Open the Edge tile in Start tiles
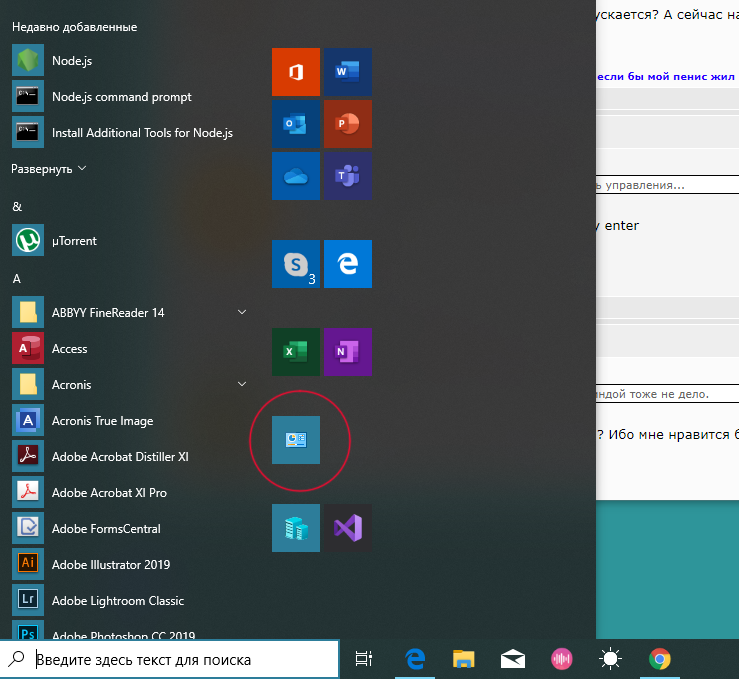 [x=348, y=264]
